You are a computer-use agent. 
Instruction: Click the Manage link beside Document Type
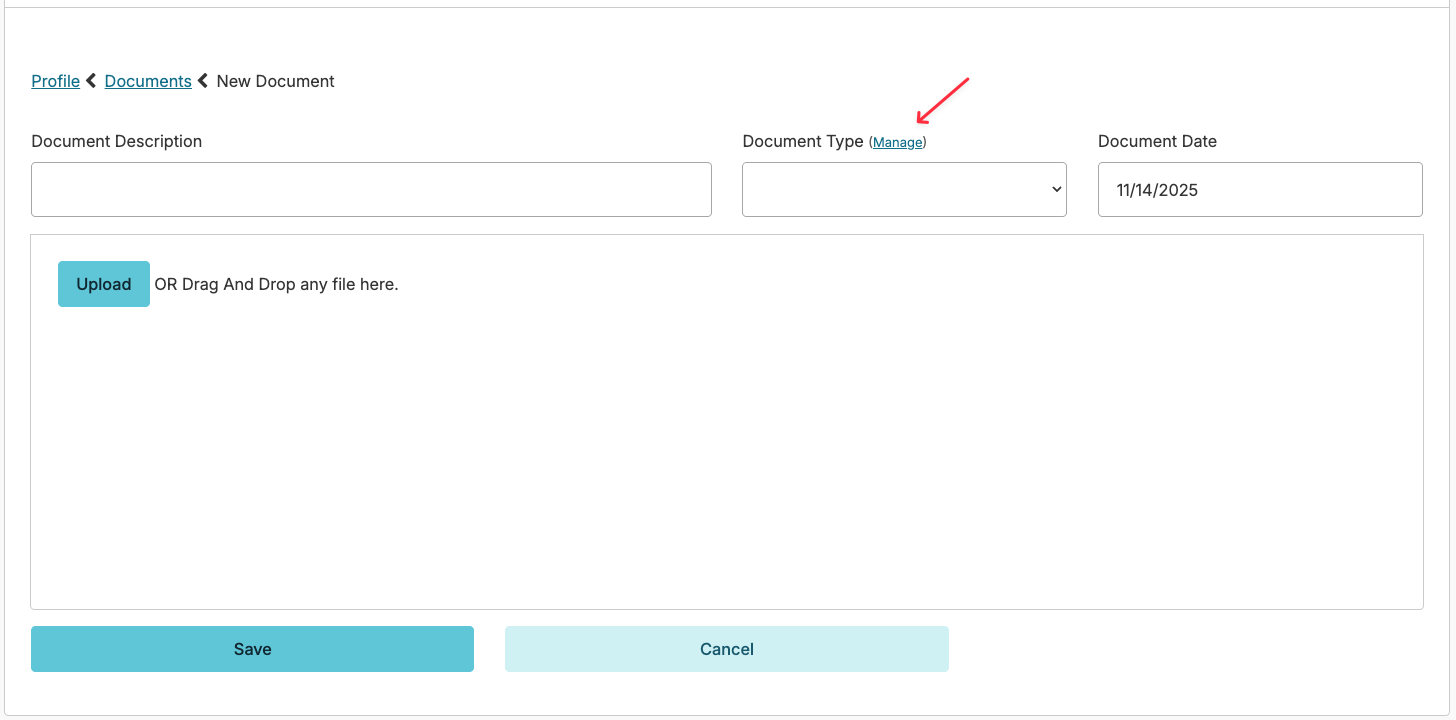pos(898,142)
